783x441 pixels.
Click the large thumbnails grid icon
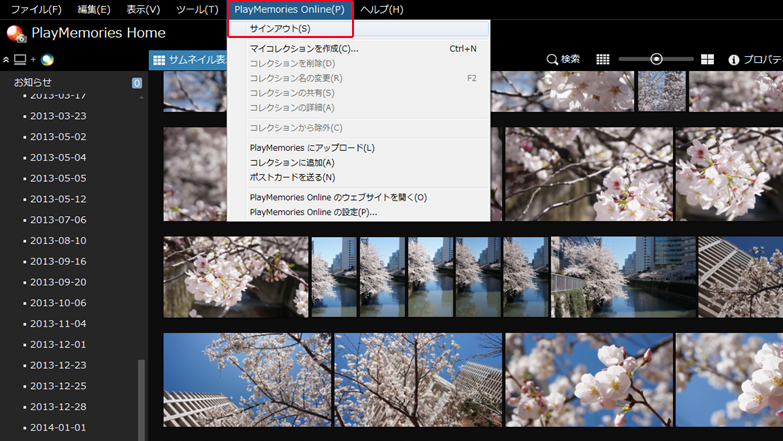point(708,60)
